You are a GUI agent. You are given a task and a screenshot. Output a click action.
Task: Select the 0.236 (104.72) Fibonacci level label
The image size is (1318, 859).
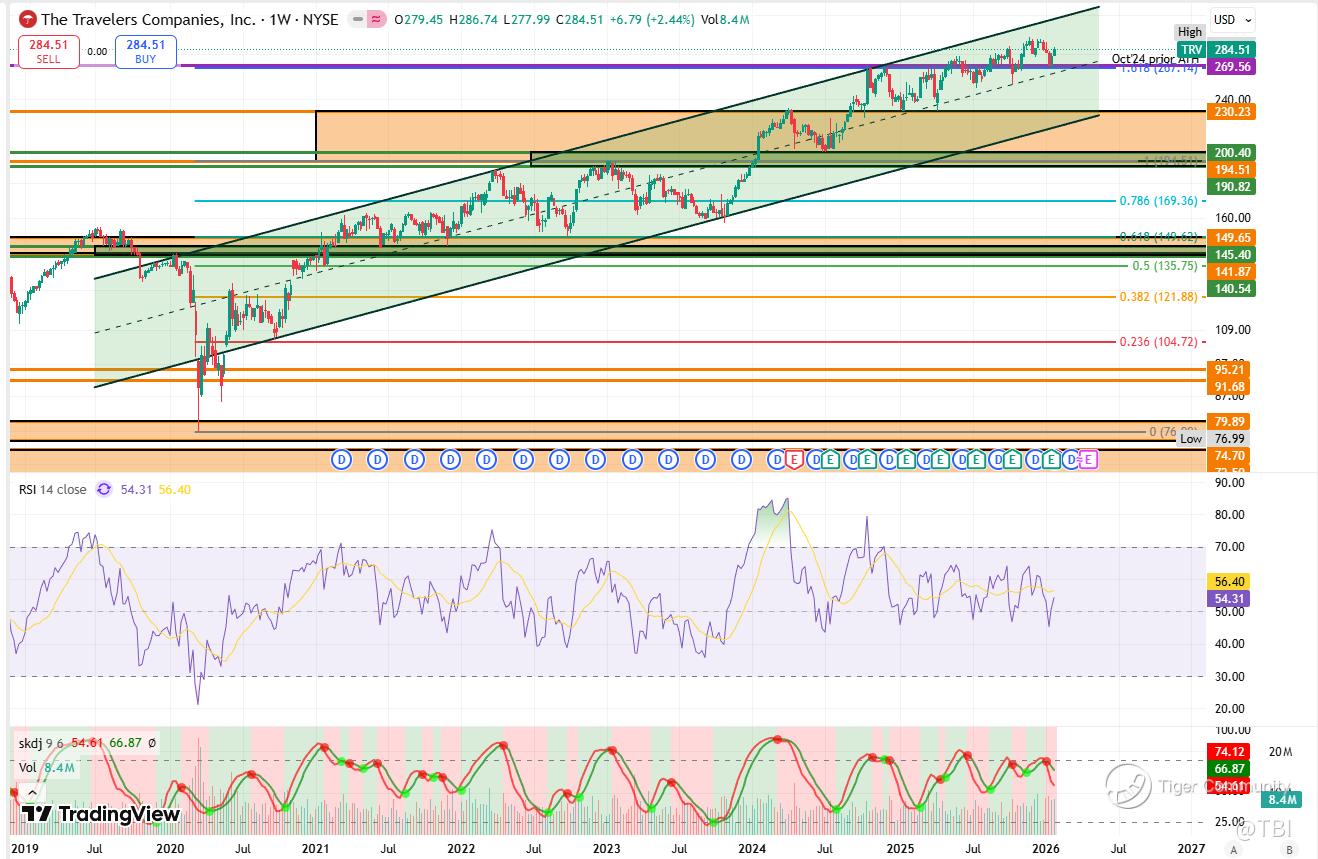click(1158, 342)
